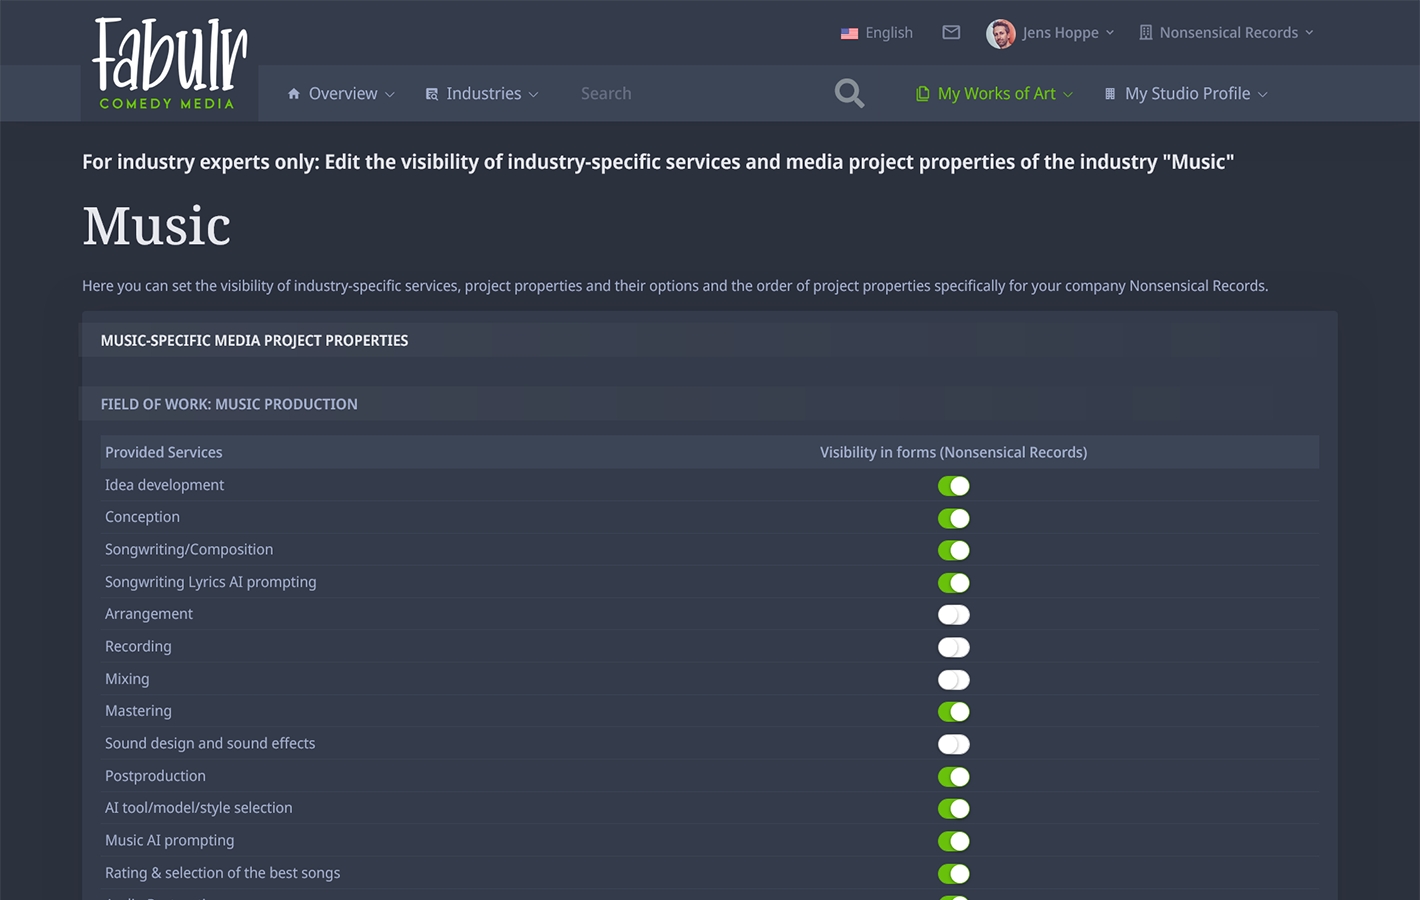
Task: Select My Studio Profile menu item
Action: tap(1187, 93)
